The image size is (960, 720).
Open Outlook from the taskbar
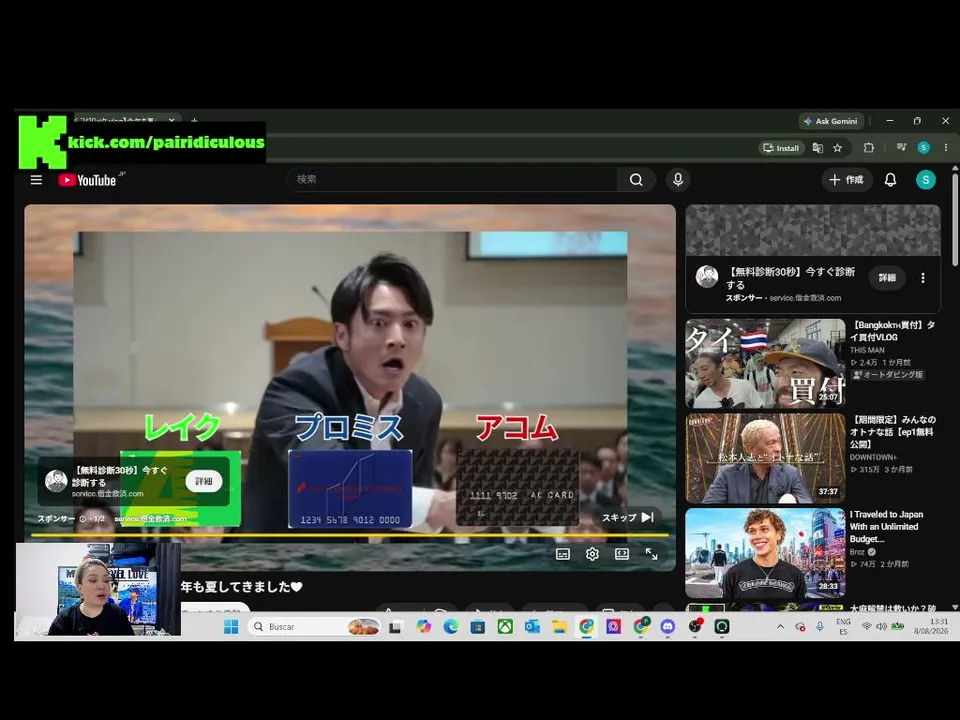click(x=532, y=626)
